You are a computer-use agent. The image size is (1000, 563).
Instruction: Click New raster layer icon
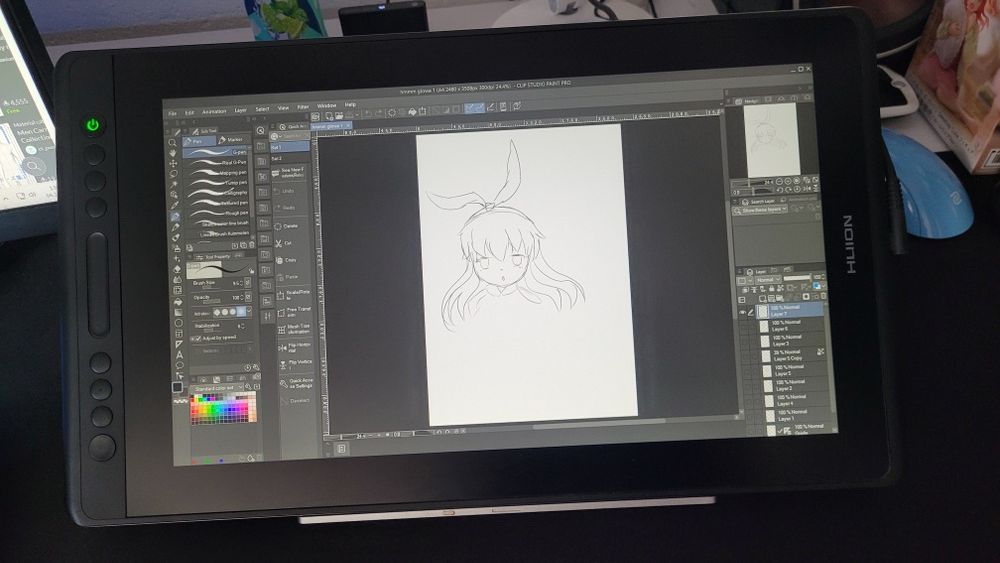(763, 298)
